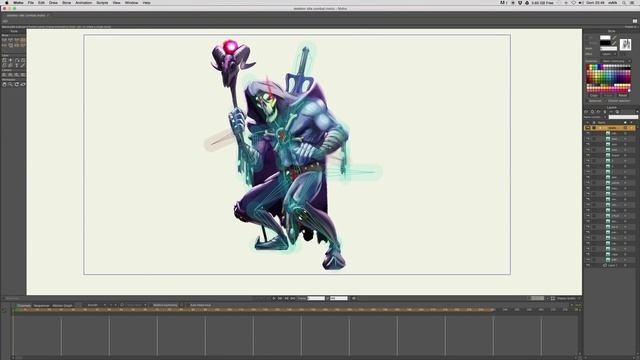Select the Zoom Workspace magnifier tool
This screenshot has width=640, height=360.
click(10, 84)
